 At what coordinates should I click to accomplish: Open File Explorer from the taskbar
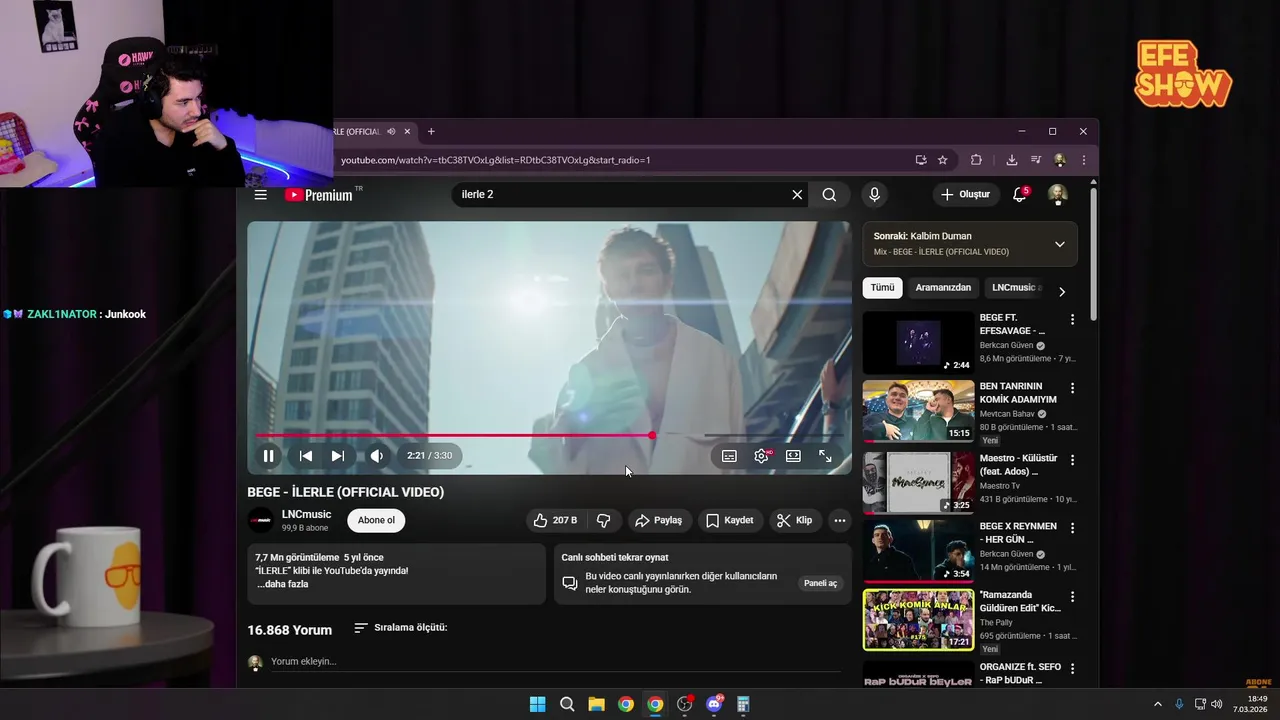(596, 704)
